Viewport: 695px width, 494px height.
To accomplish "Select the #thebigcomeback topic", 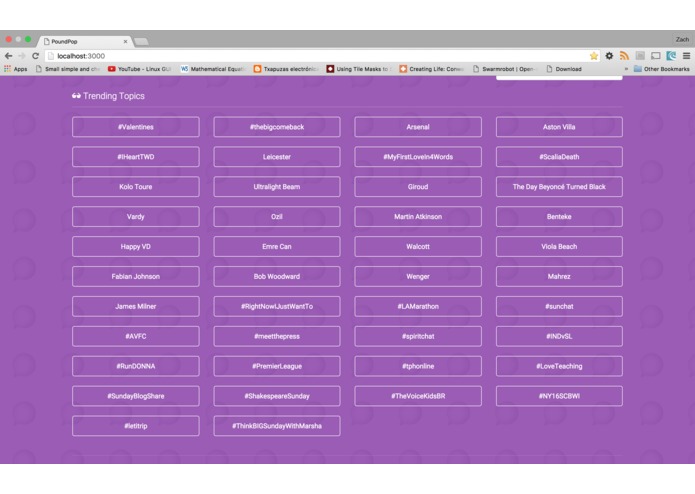I will point(277,127).
